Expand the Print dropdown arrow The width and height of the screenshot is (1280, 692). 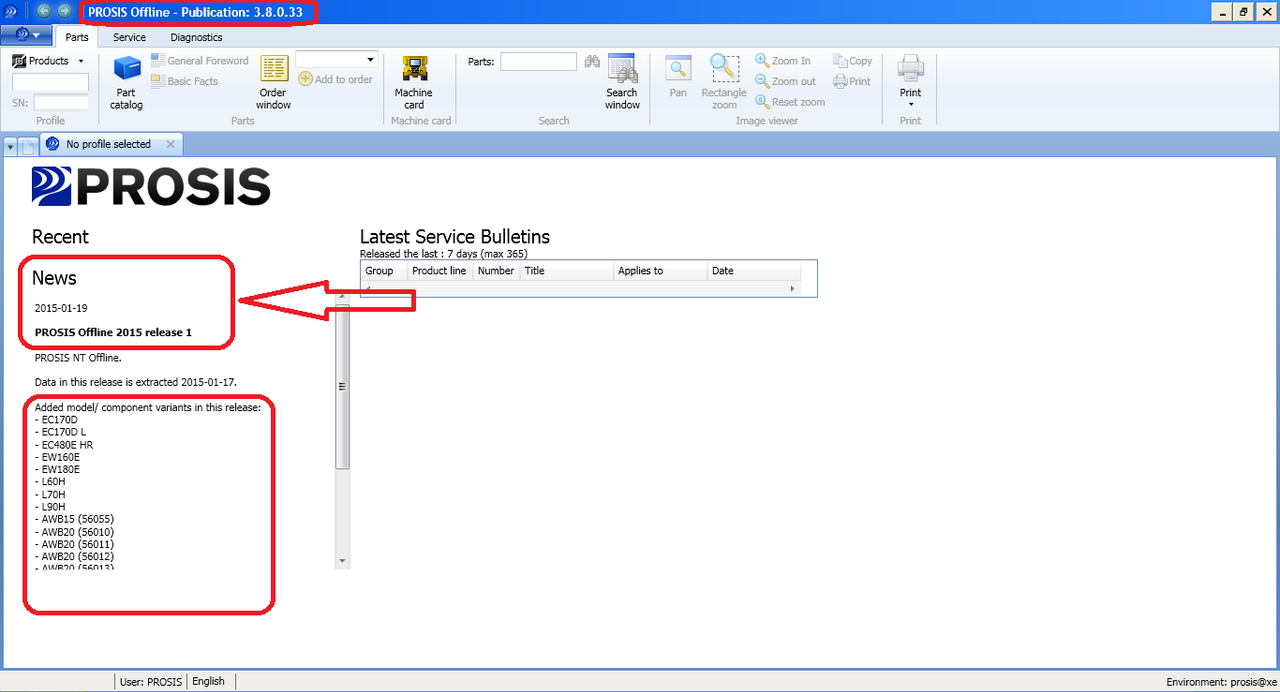[x=910, y=104]
